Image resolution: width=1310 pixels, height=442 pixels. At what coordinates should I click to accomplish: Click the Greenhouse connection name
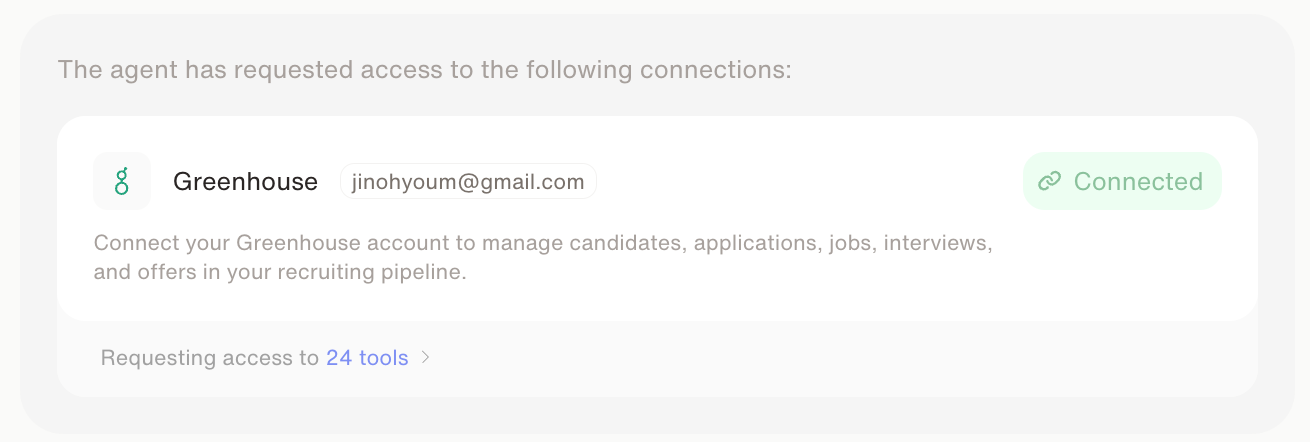245,182
